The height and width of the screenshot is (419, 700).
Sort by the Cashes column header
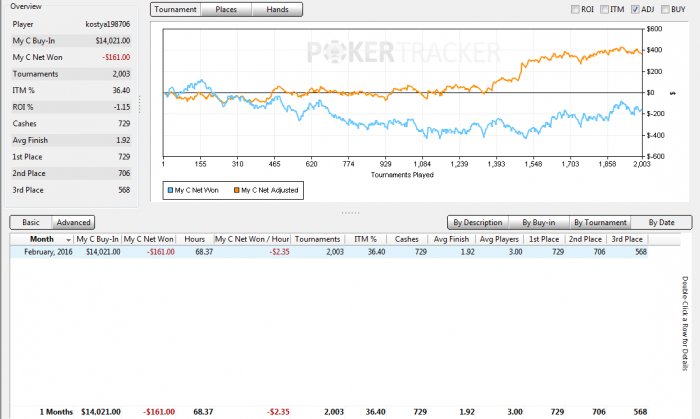(x=407, y=239)
